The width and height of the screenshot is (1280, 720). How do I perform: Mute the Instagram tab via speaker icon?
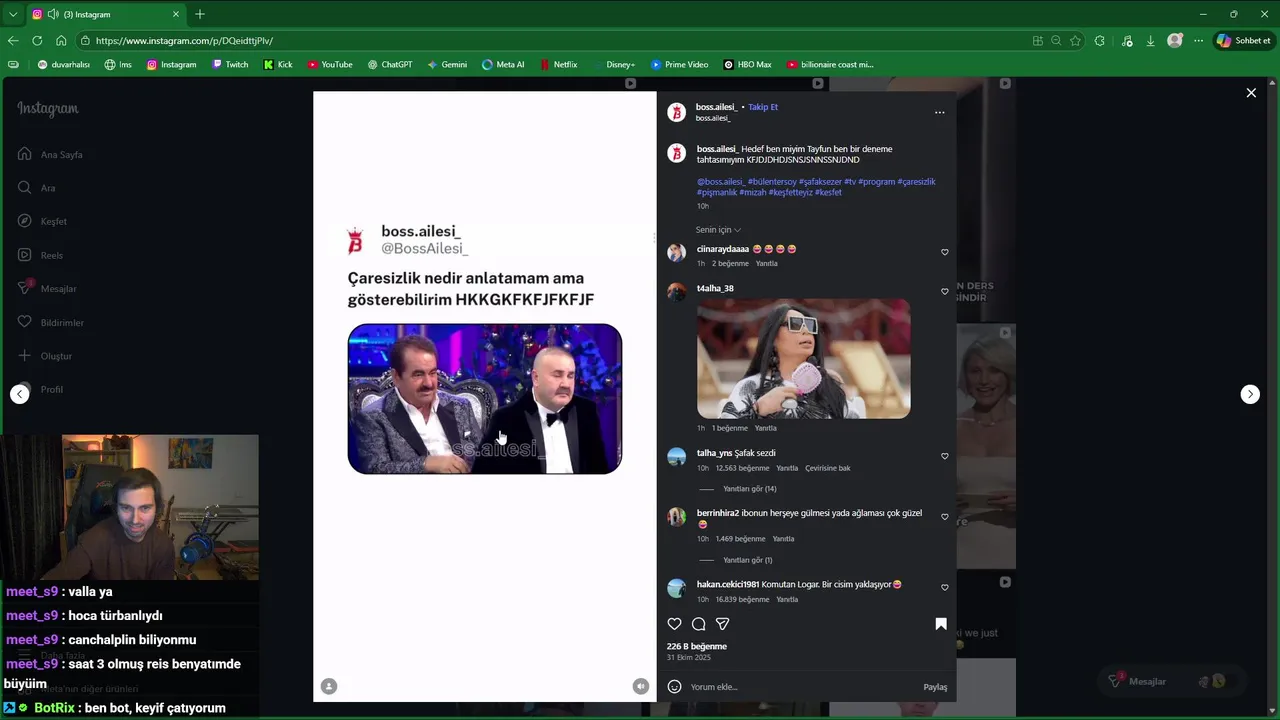coord(52,14)
